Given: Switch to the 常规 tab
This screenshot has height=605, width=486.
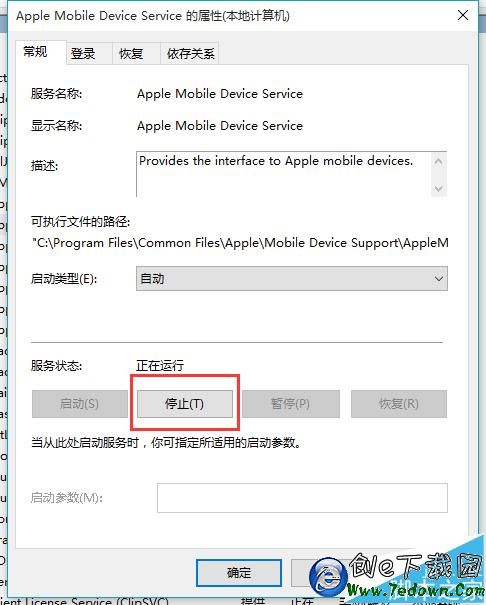Looking at the screenshot, I should pos(35,52).
